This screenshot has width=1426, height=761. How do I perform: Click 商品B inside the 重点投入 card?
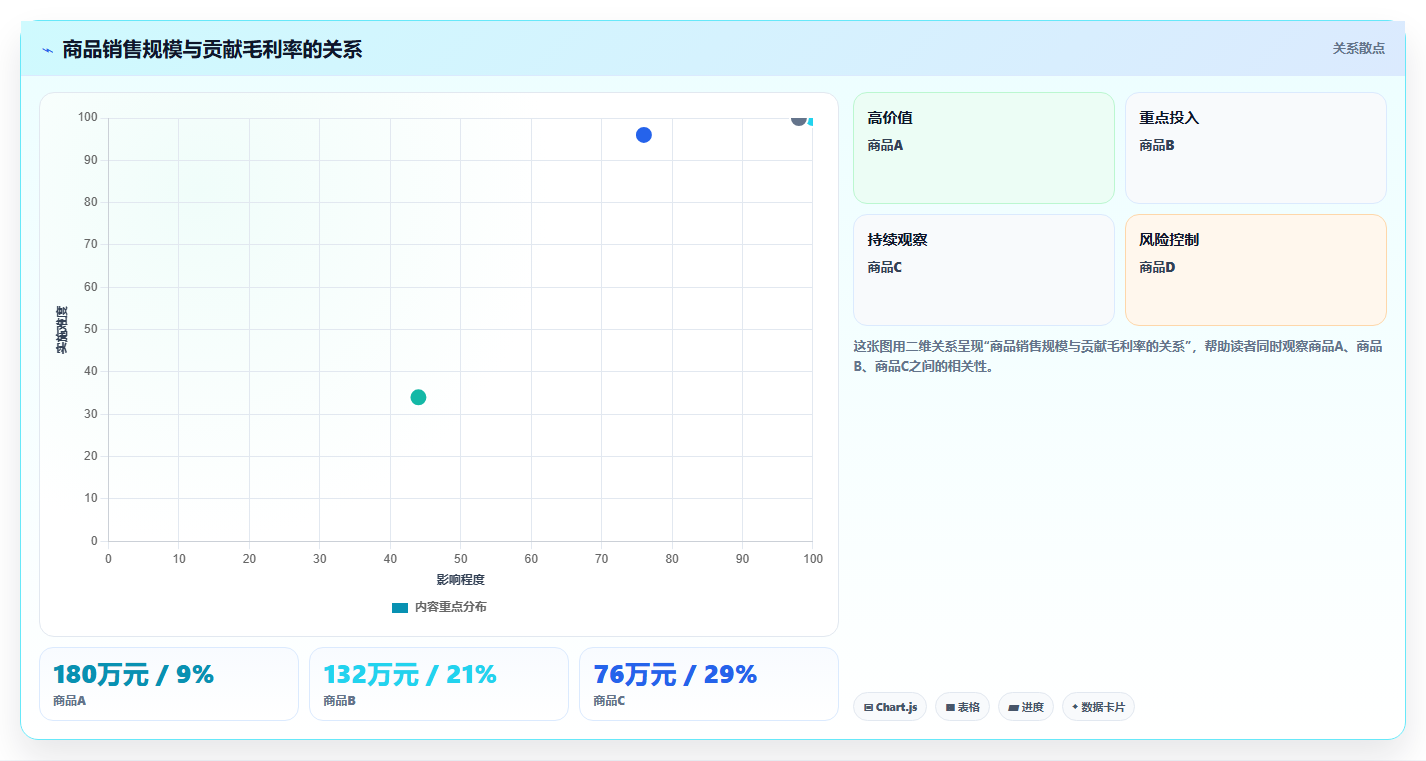coord(1157,145)
